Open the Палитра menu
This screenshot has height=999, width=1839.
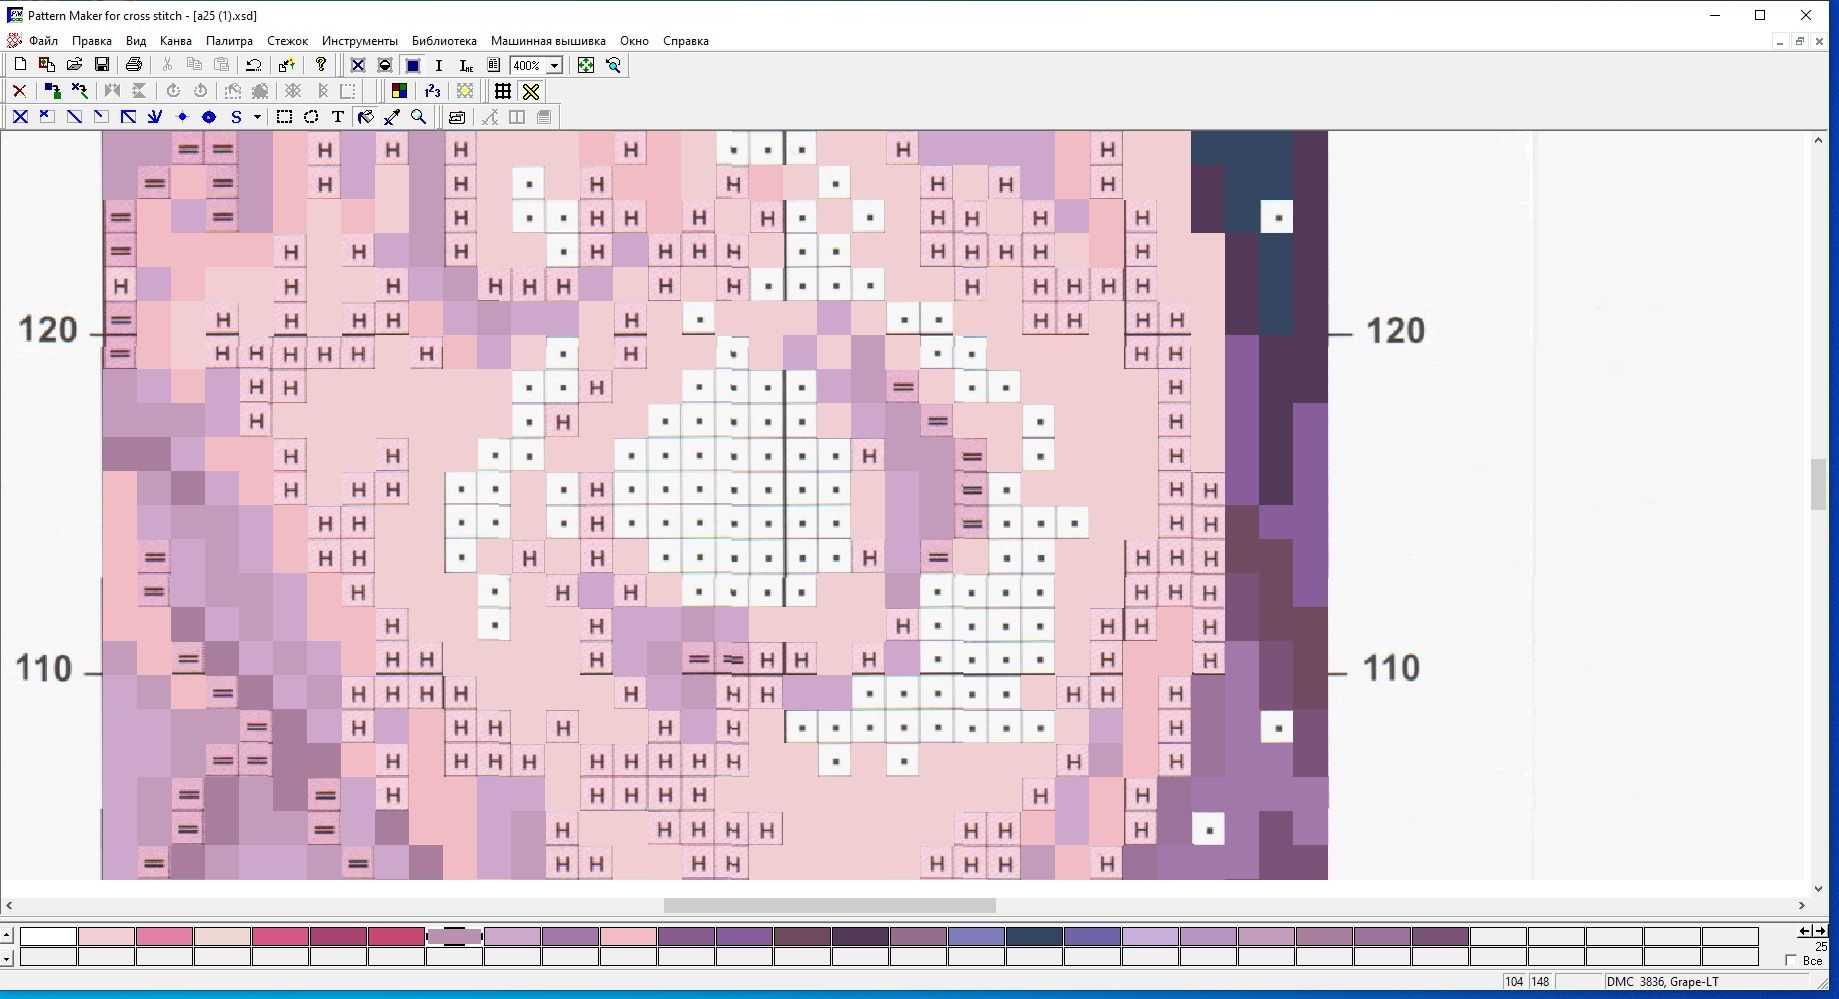(229, 41)
